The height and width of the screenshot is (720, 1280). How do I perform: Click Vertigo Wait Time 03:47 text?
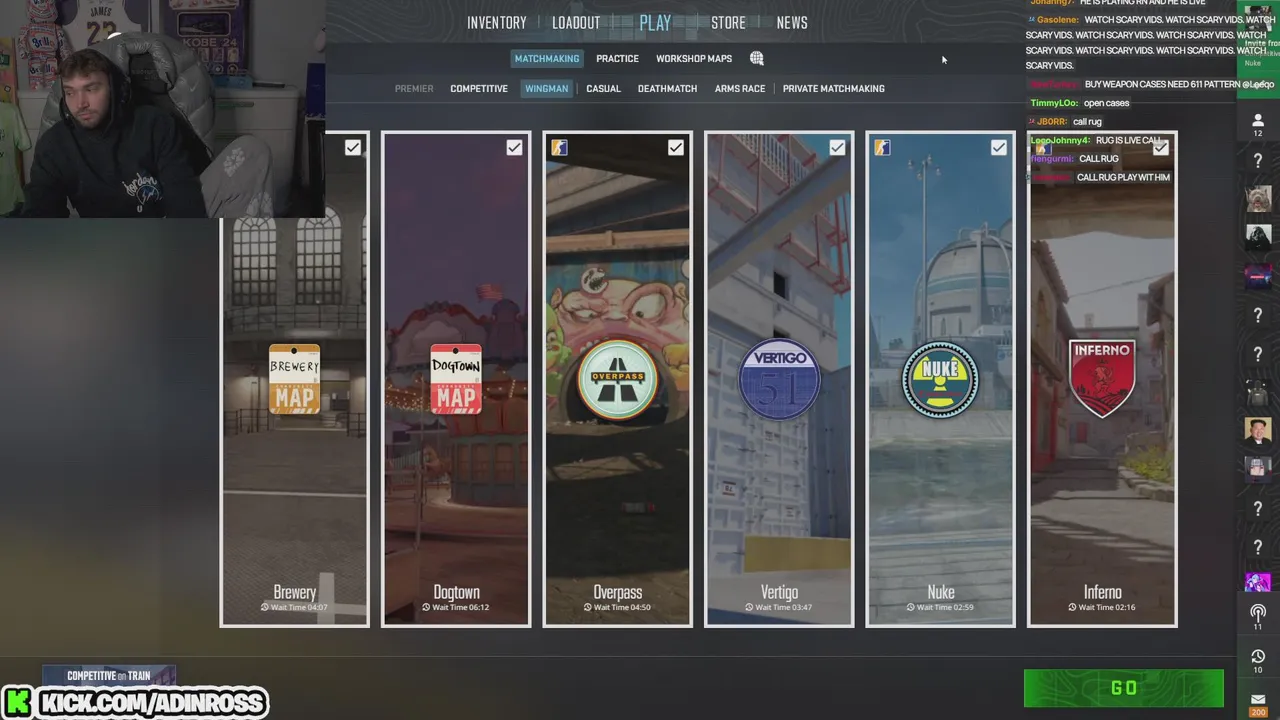tap(779, 607)
